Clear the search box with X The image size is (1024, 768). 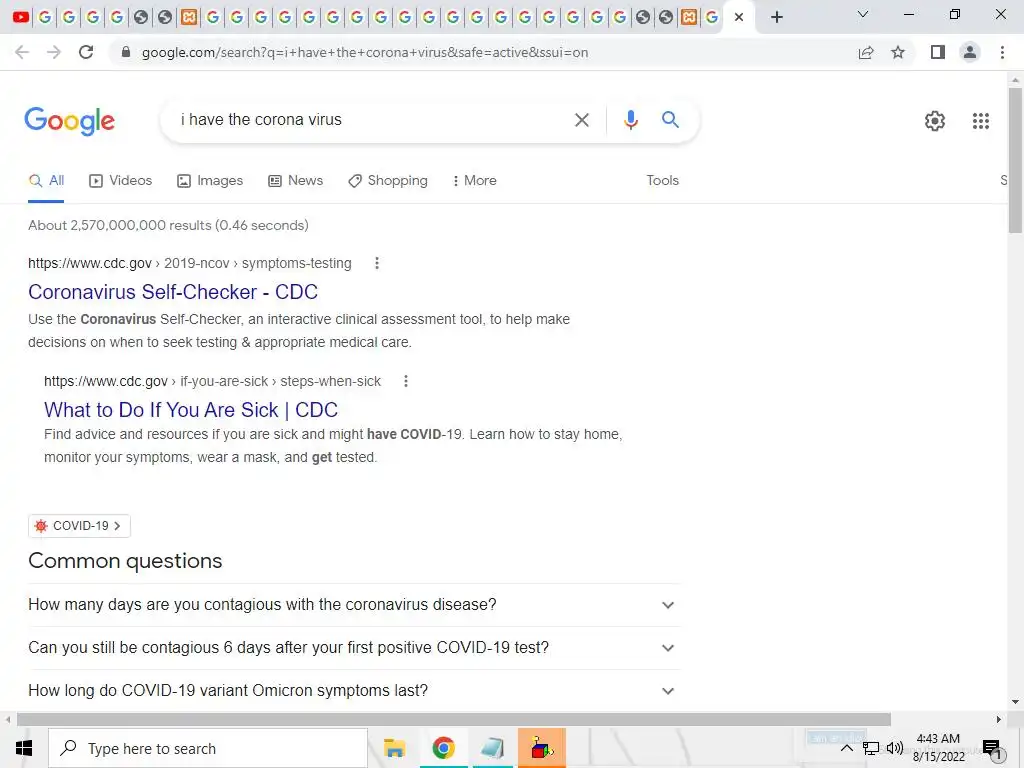pyautogui.click(x=581, y=120)
